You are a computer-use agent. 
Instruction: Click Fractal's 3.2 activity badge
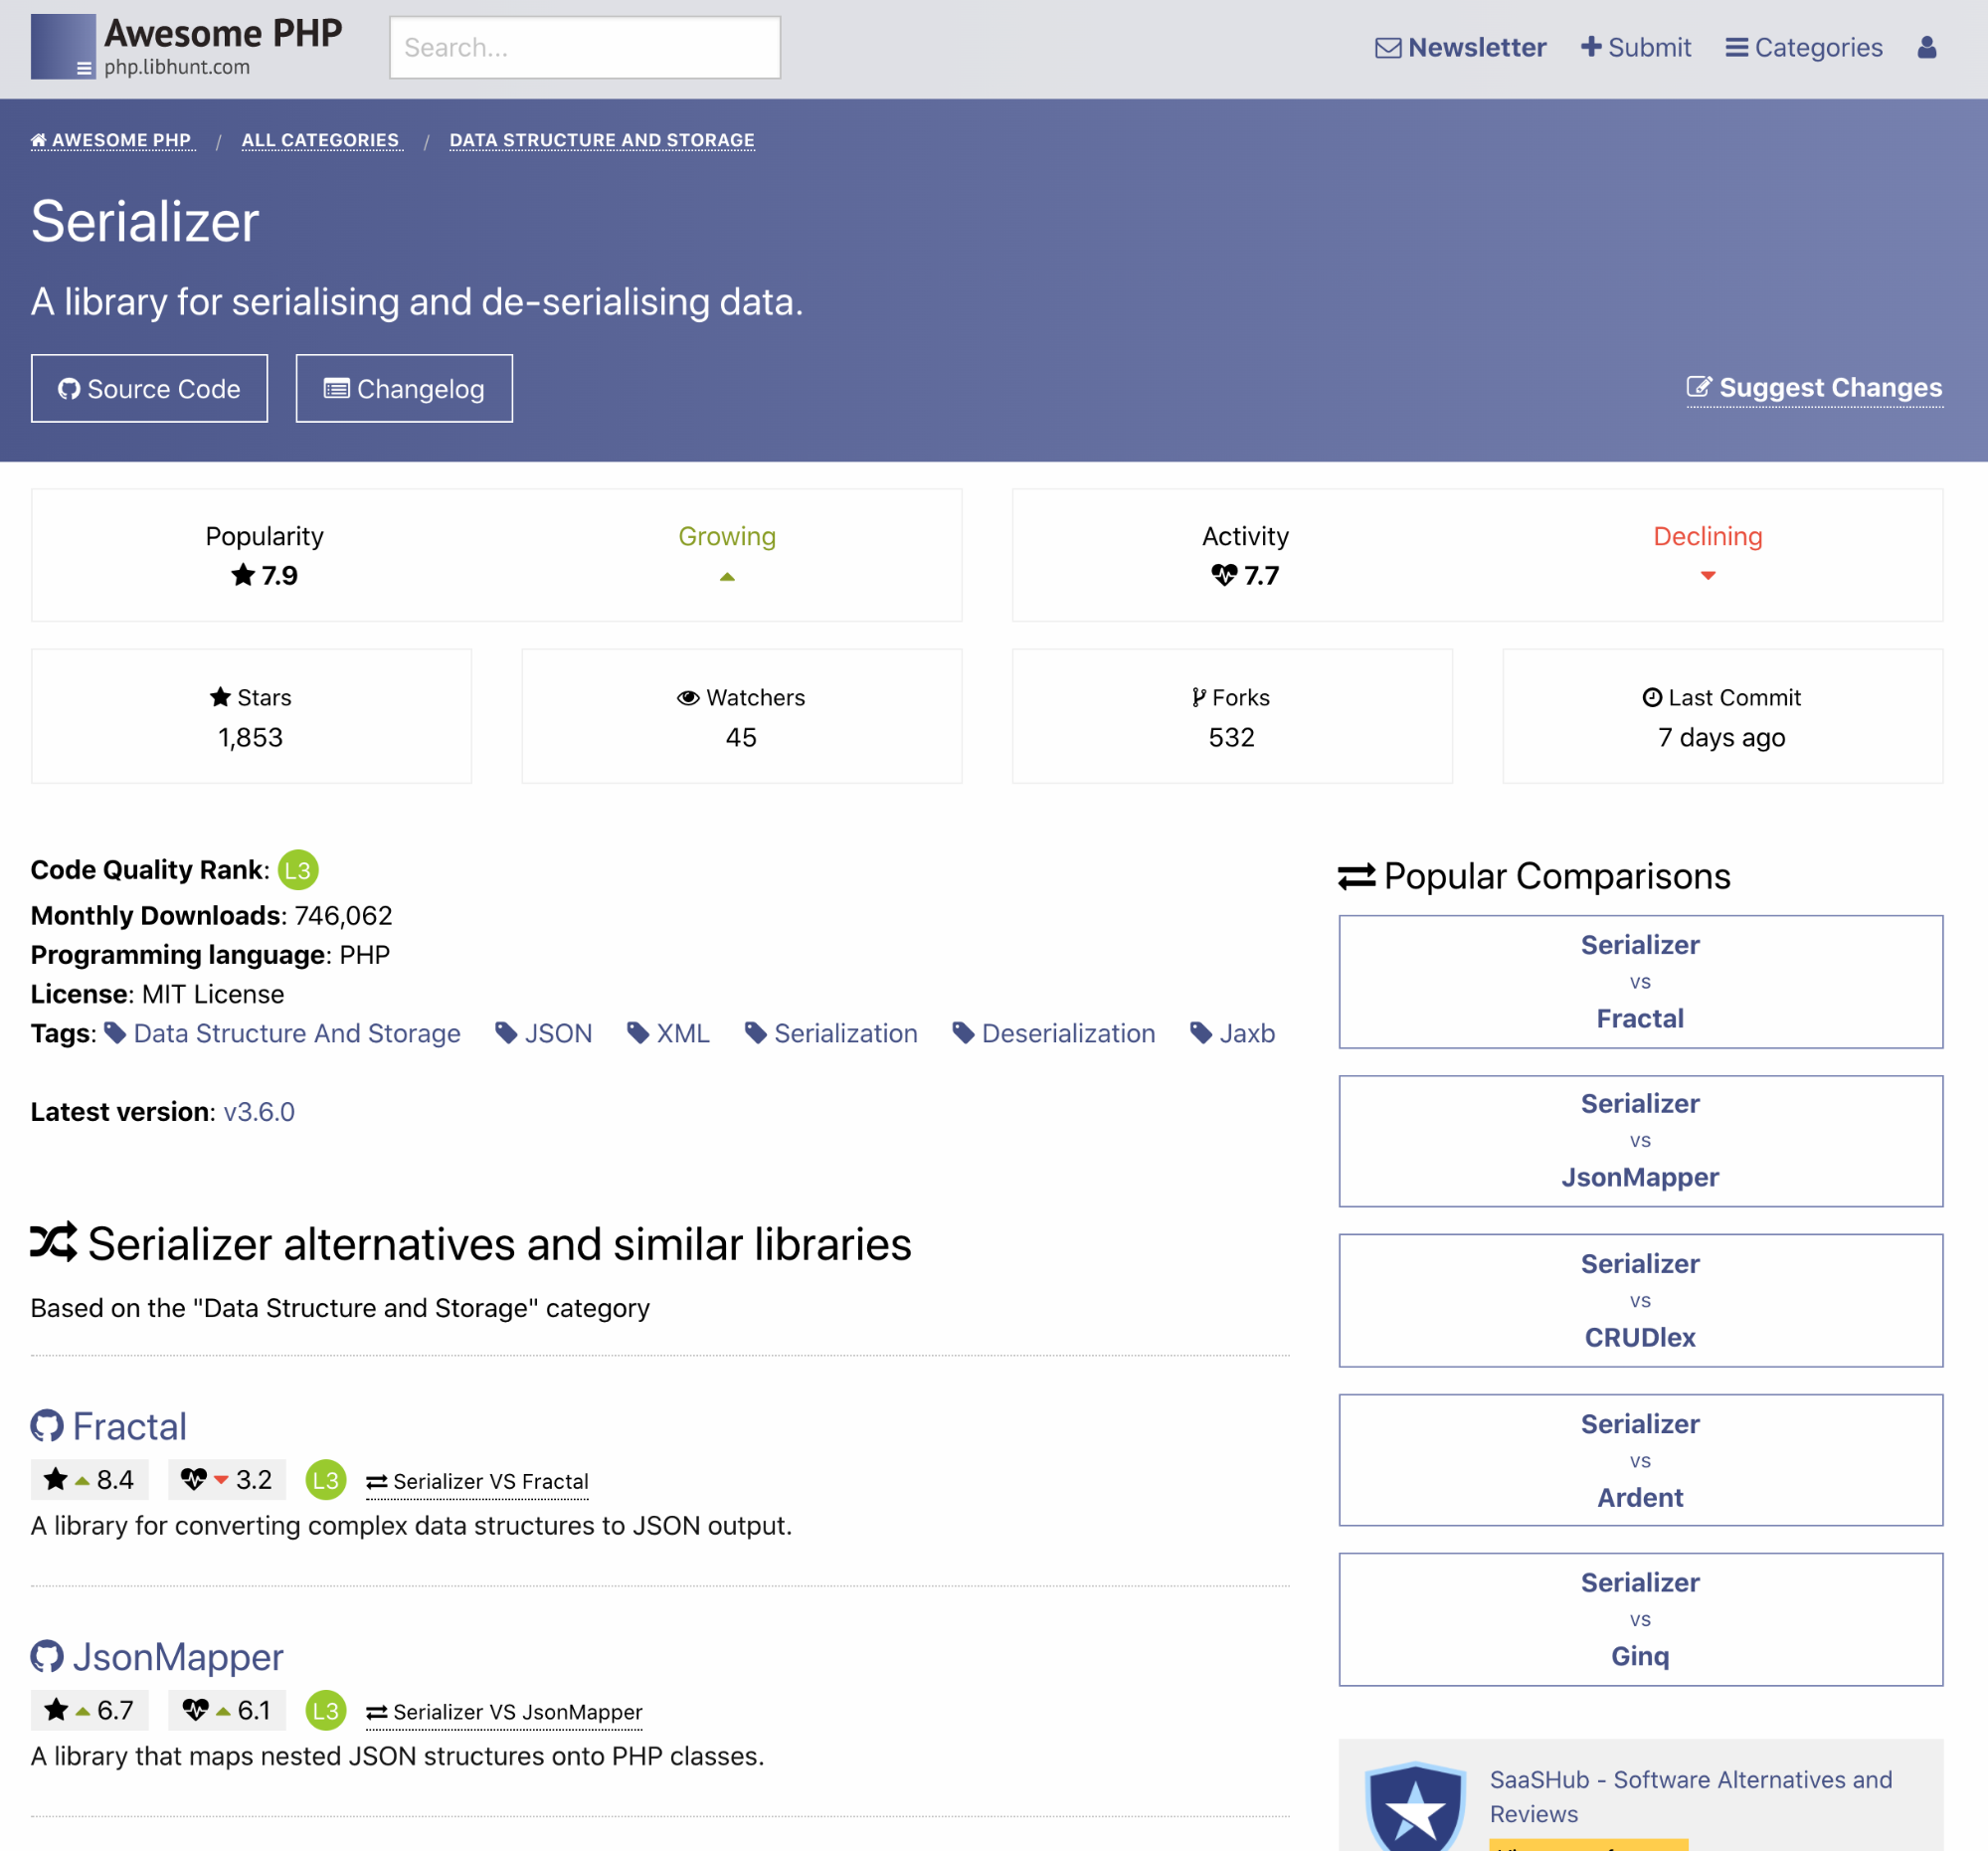coord(227,1480)
